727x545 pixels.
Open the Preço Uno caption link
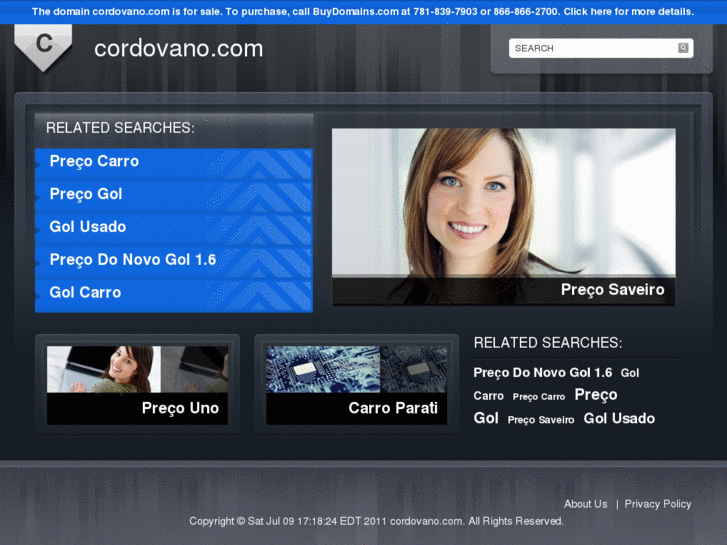[x=180, y=408]
